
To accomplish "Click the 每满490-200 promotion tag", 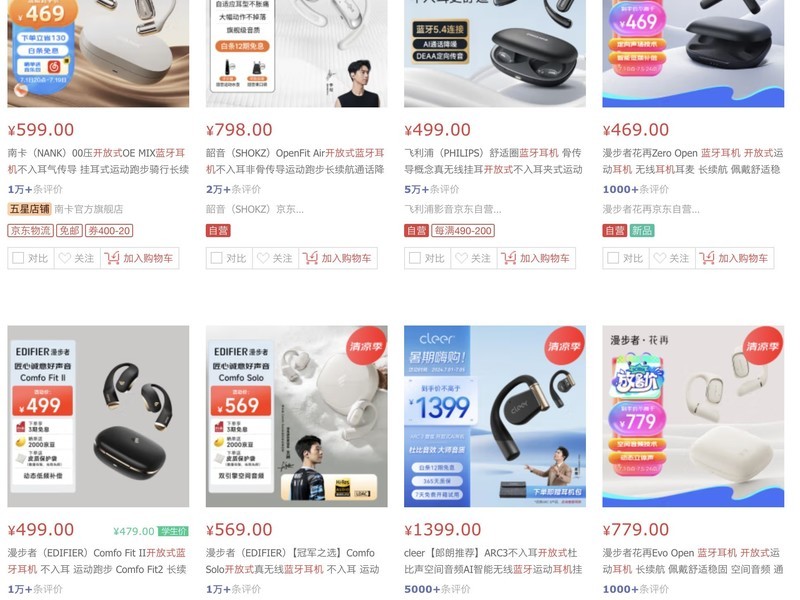I will [x=463, y=231].
